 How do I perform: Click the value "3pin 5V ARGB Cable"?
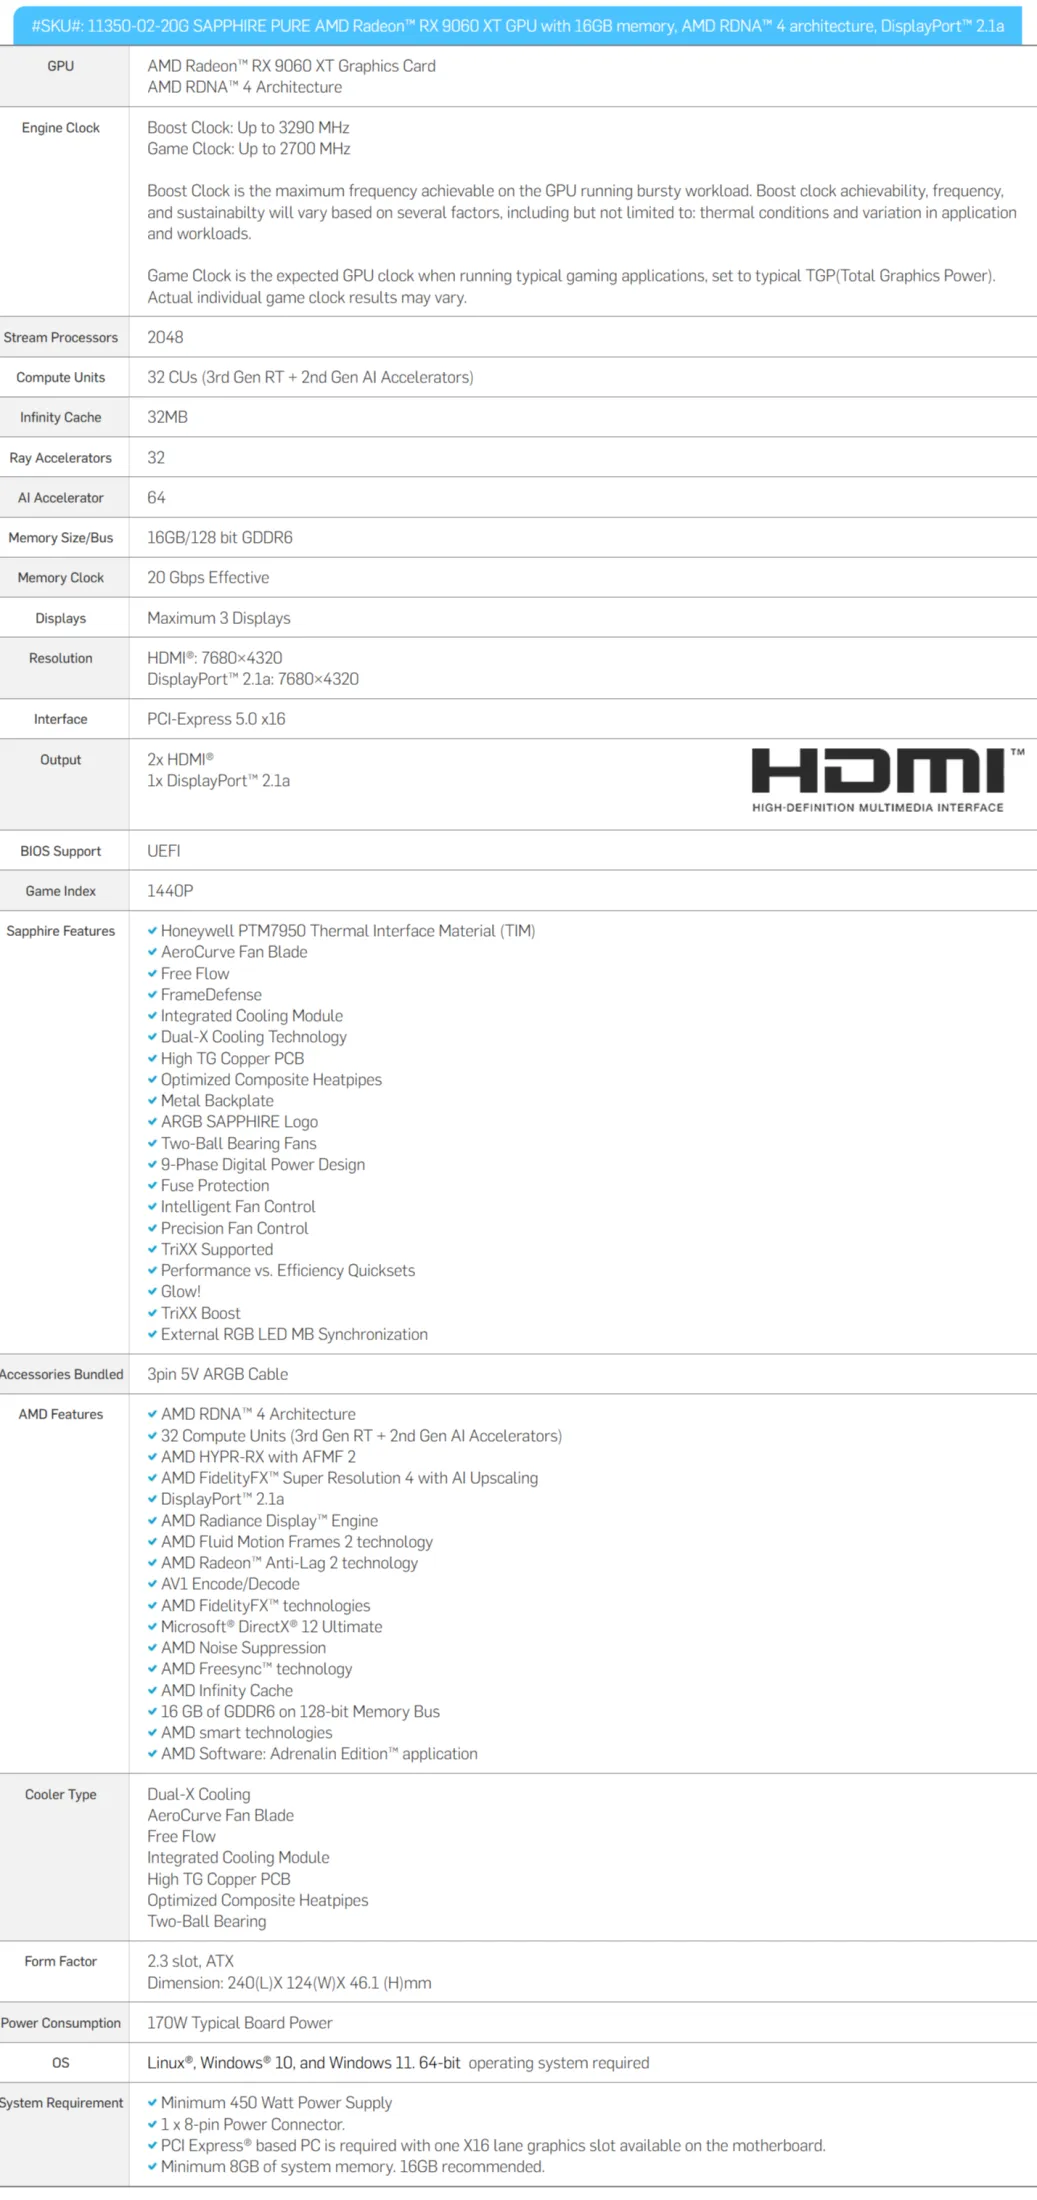[x=217, y=1374]
